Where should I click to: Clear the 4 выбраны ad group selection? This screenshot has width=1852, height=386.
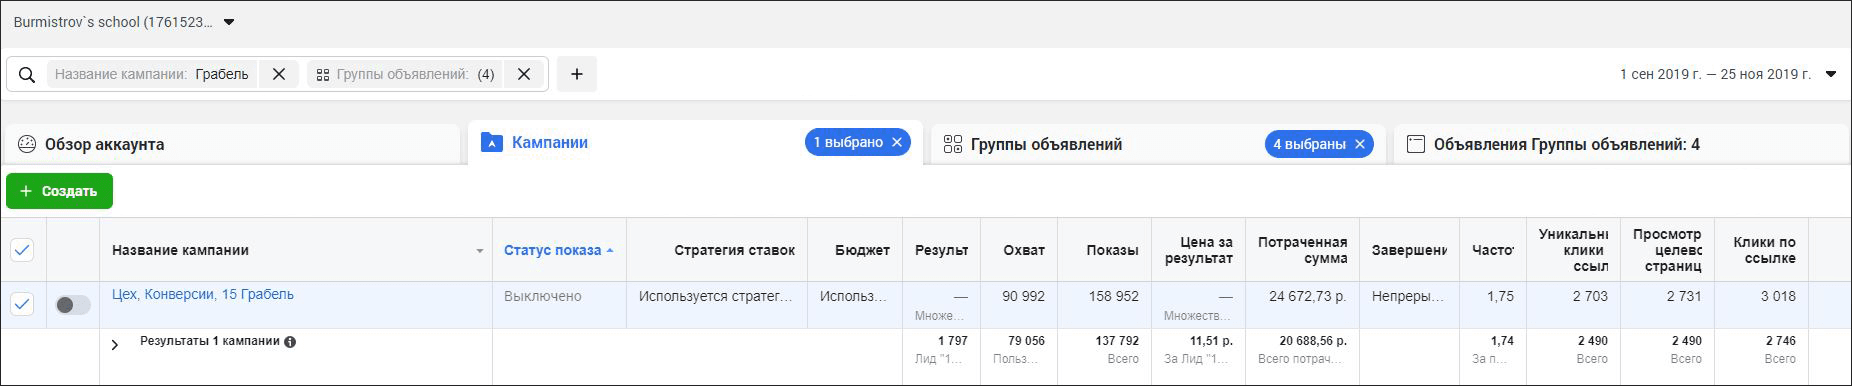(1360, 144)
